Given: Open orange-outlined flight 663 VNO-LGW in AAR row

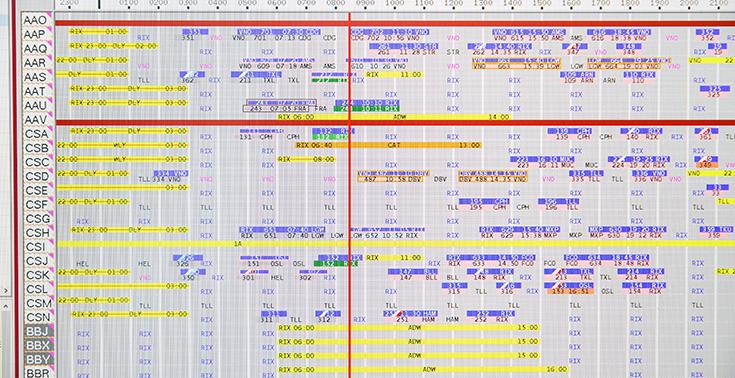Looking at the screenshot, I should [517, 63].
